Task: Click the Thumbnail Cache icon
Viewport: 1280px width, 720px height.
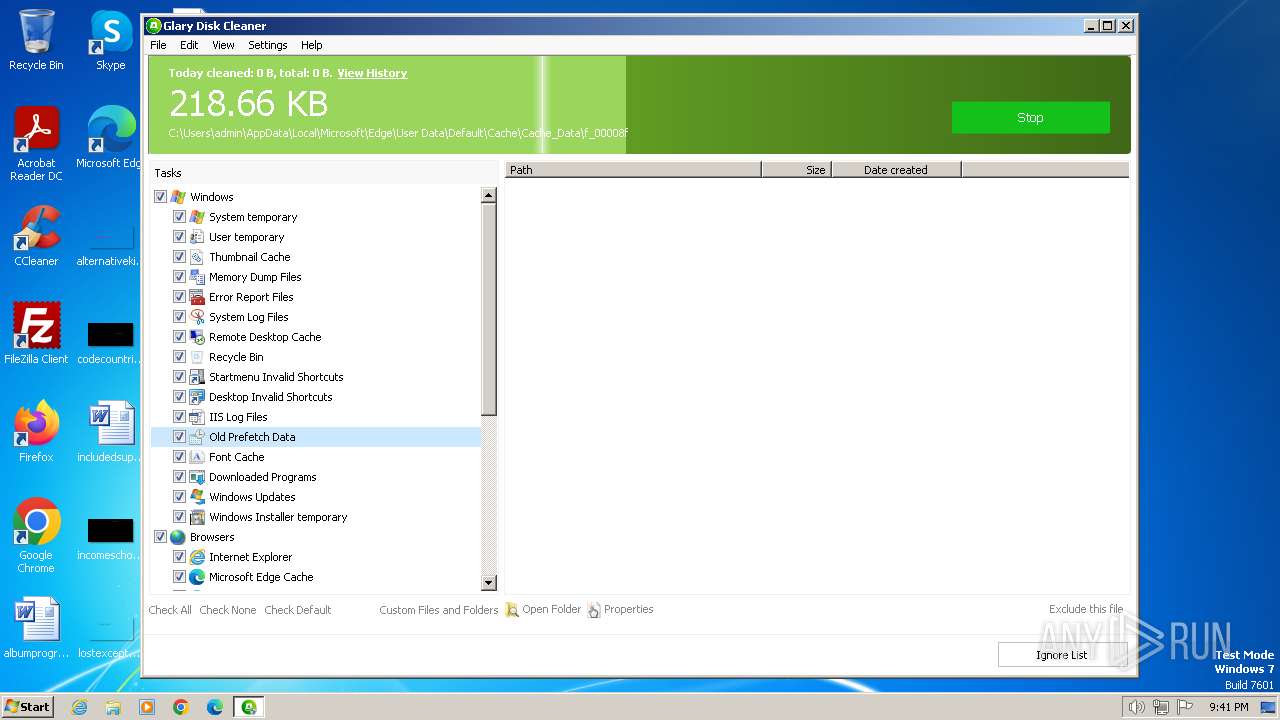Action: point(197,257)
